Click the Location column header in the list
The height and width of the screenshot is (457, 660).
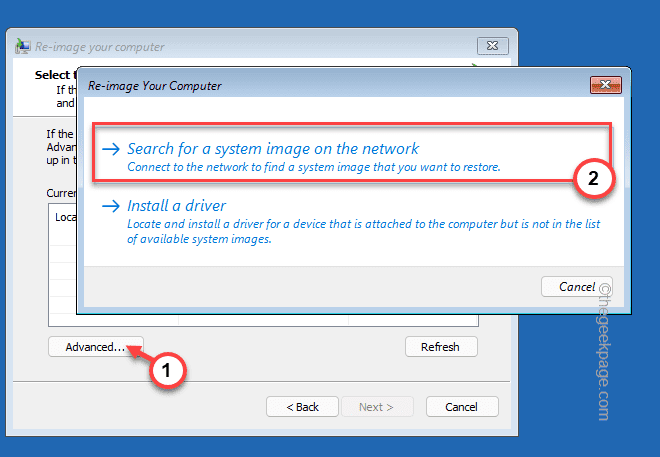click(x=66, y=217)
